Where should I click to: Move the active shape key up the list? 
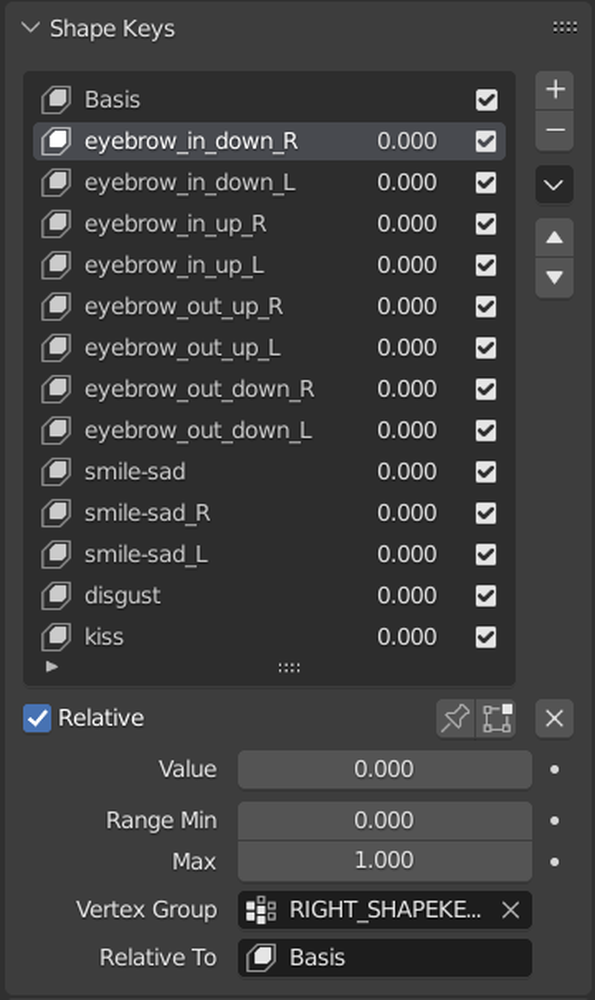tap(554, 237)
